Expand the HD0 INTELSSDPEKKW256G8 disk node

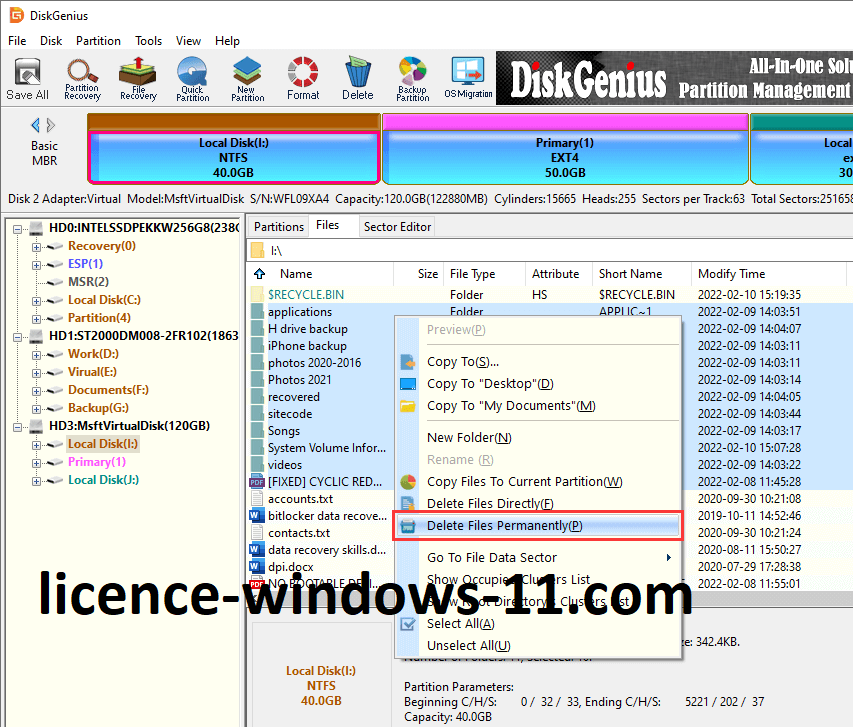(x=19, y=228)
